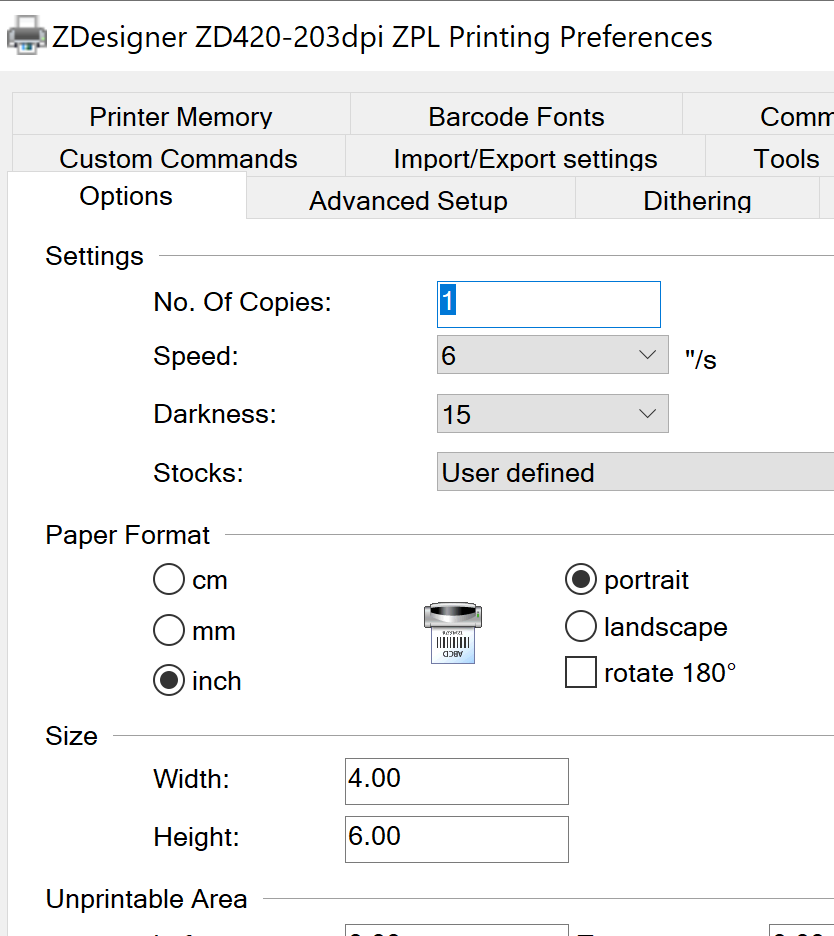The height and width of the screenshot is (936, 834).
Task: Switch to the Printer Memory tab
Action: pyautogui.click(x=181, y=116)
